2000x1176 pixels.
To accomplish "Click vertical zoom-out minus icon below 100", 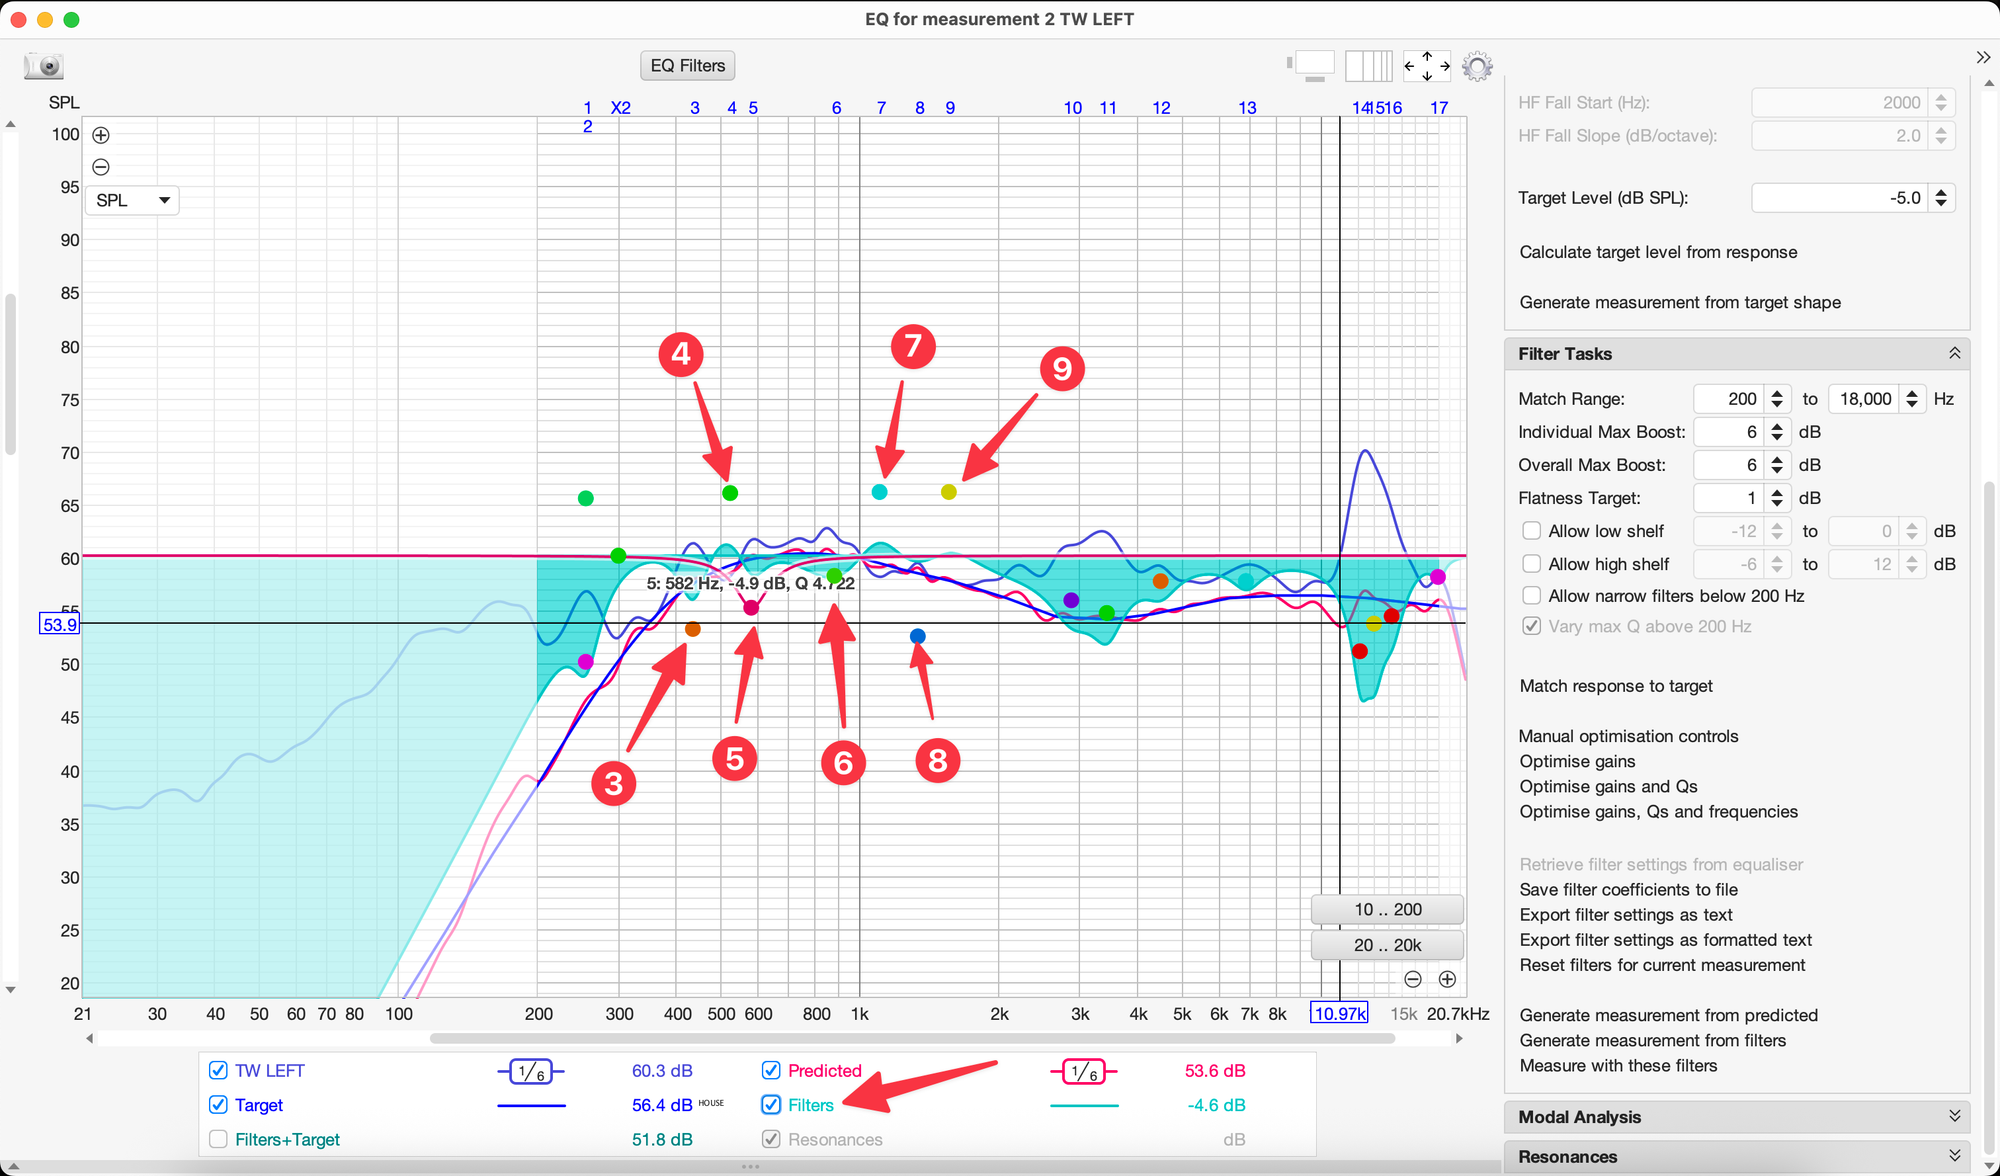I will [101, 167].
